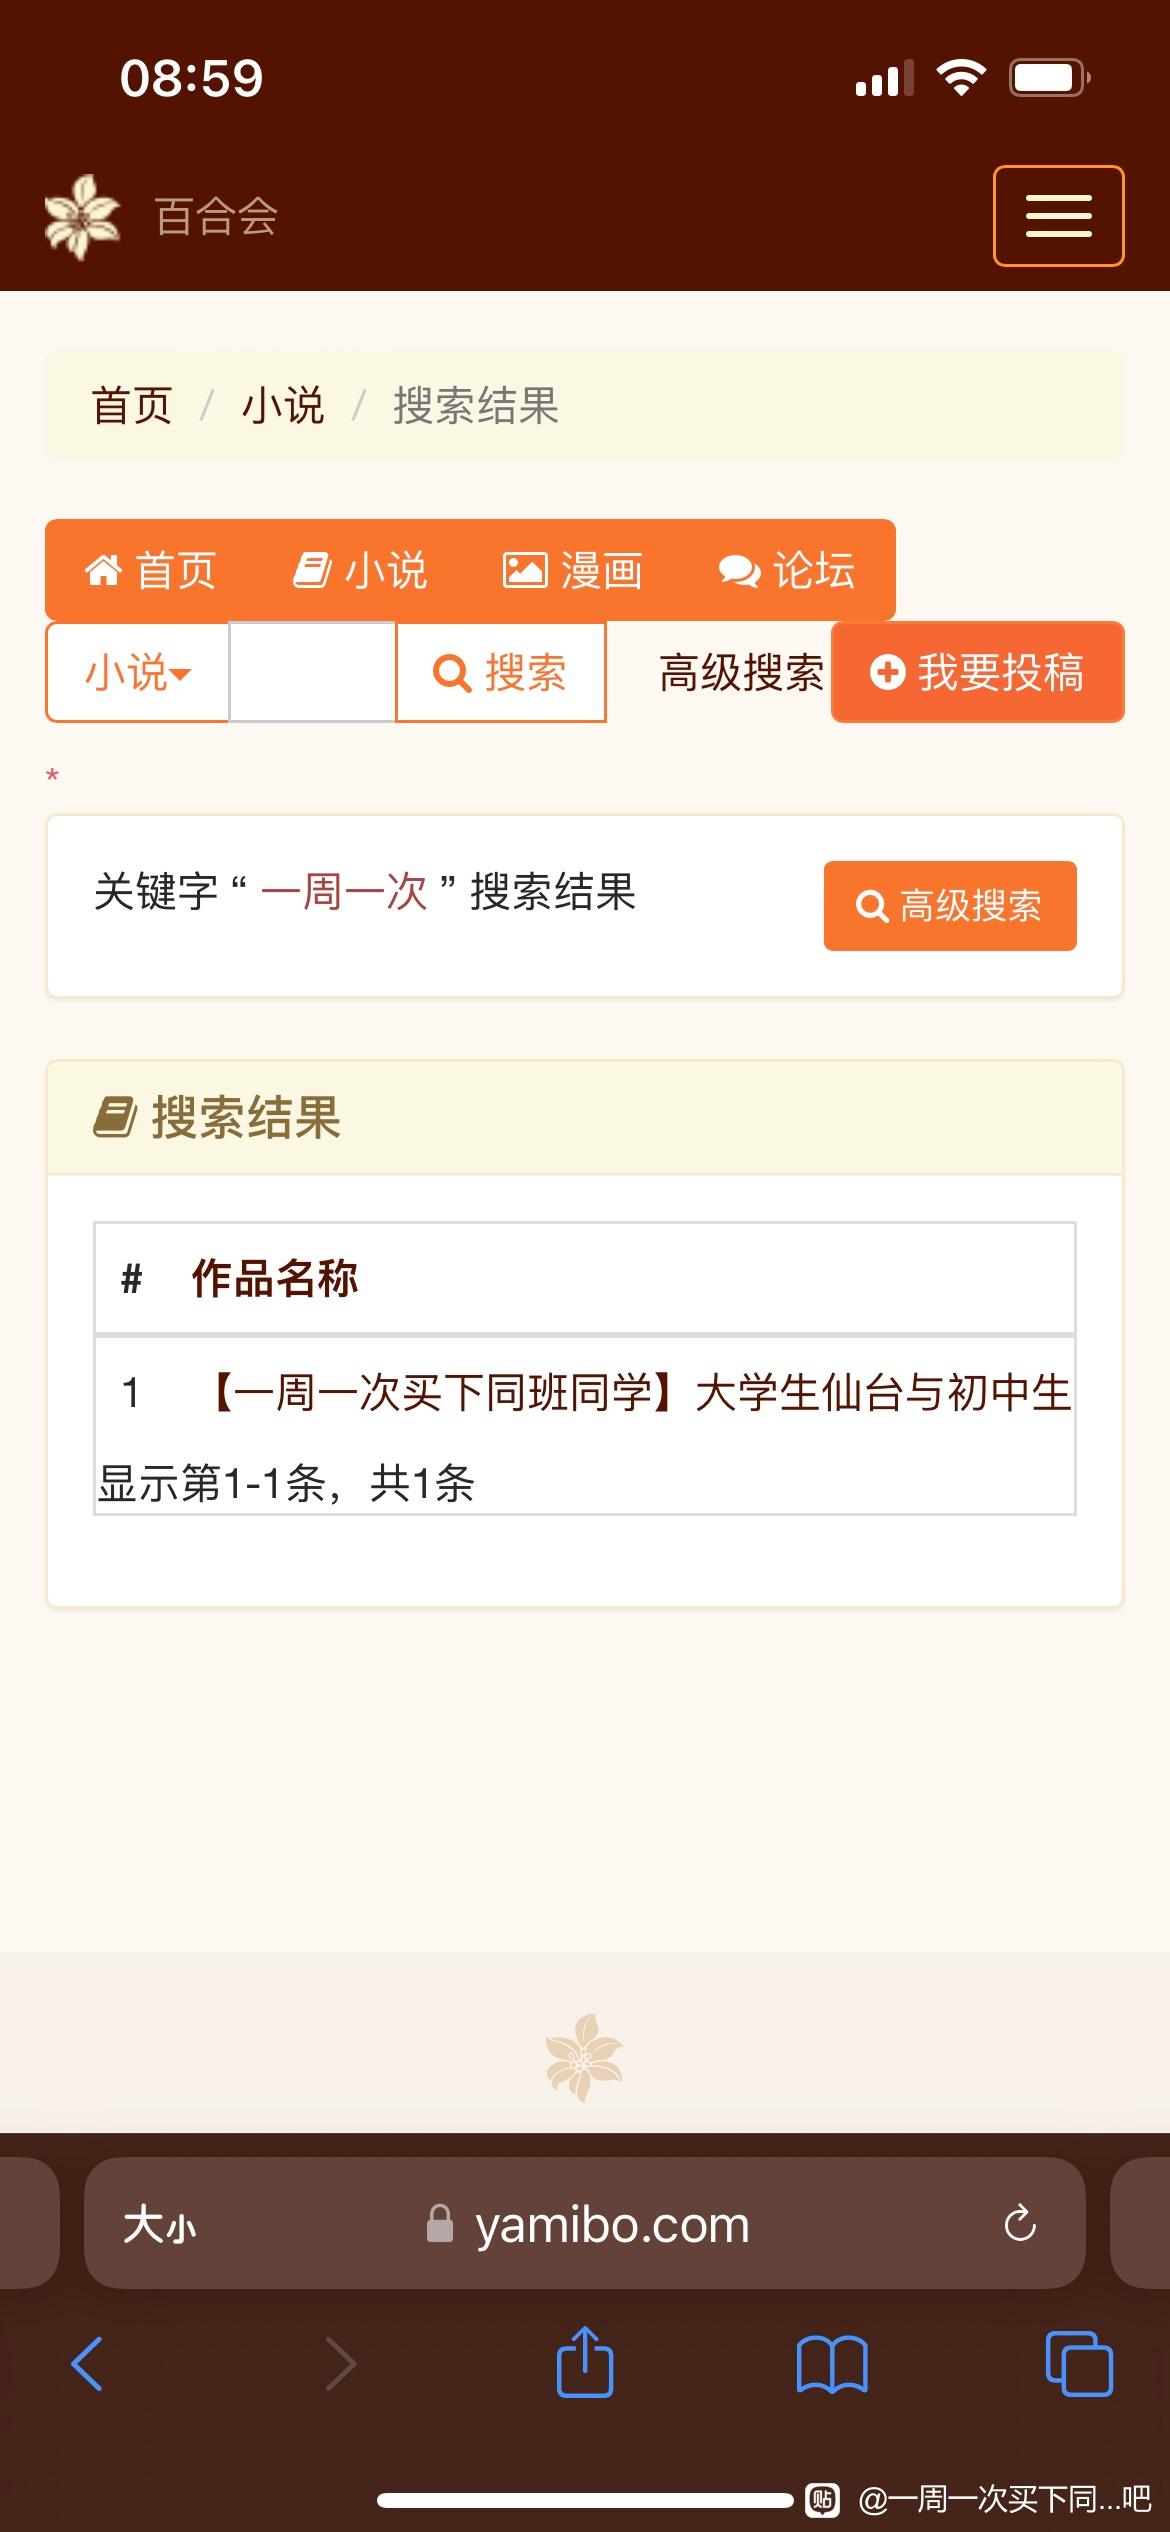Reload the yamibo.com page
The height and width of the screenshot is (2532, 1170).
1020,2224
